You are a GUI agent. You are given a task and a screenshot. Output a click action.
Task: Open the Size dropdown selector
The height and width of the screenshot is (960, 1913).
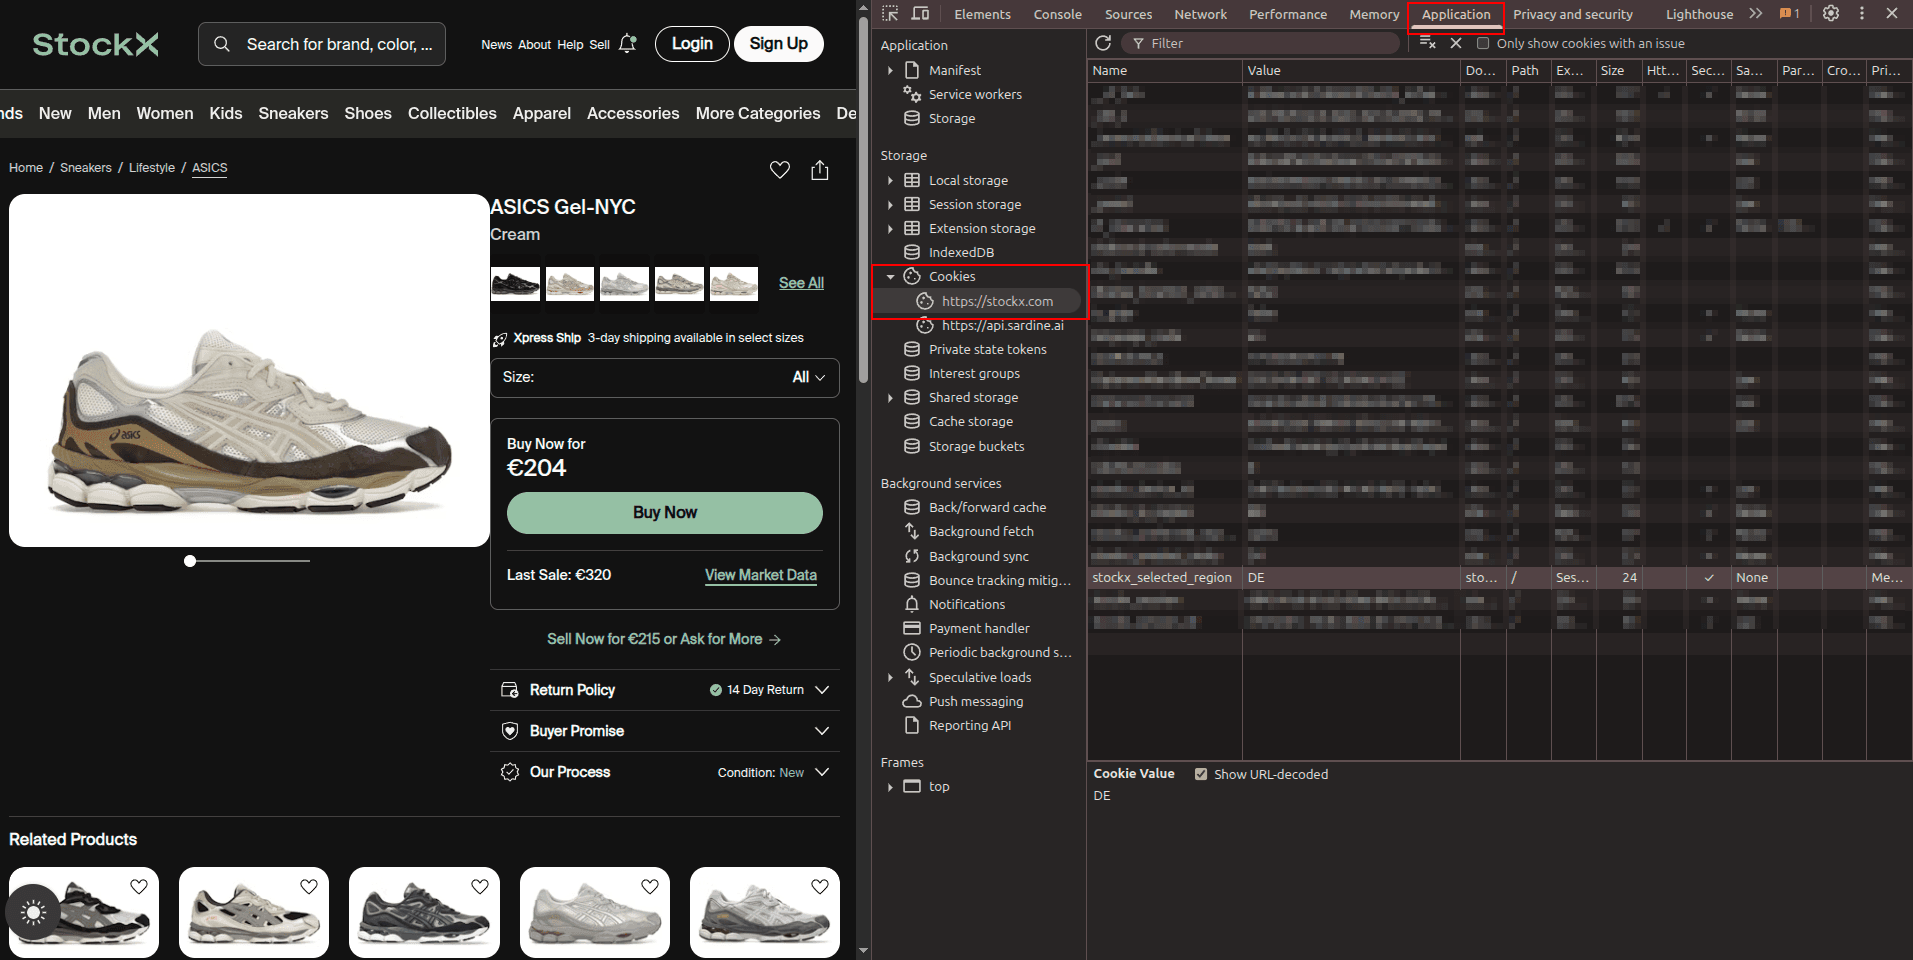pos(665,377)
